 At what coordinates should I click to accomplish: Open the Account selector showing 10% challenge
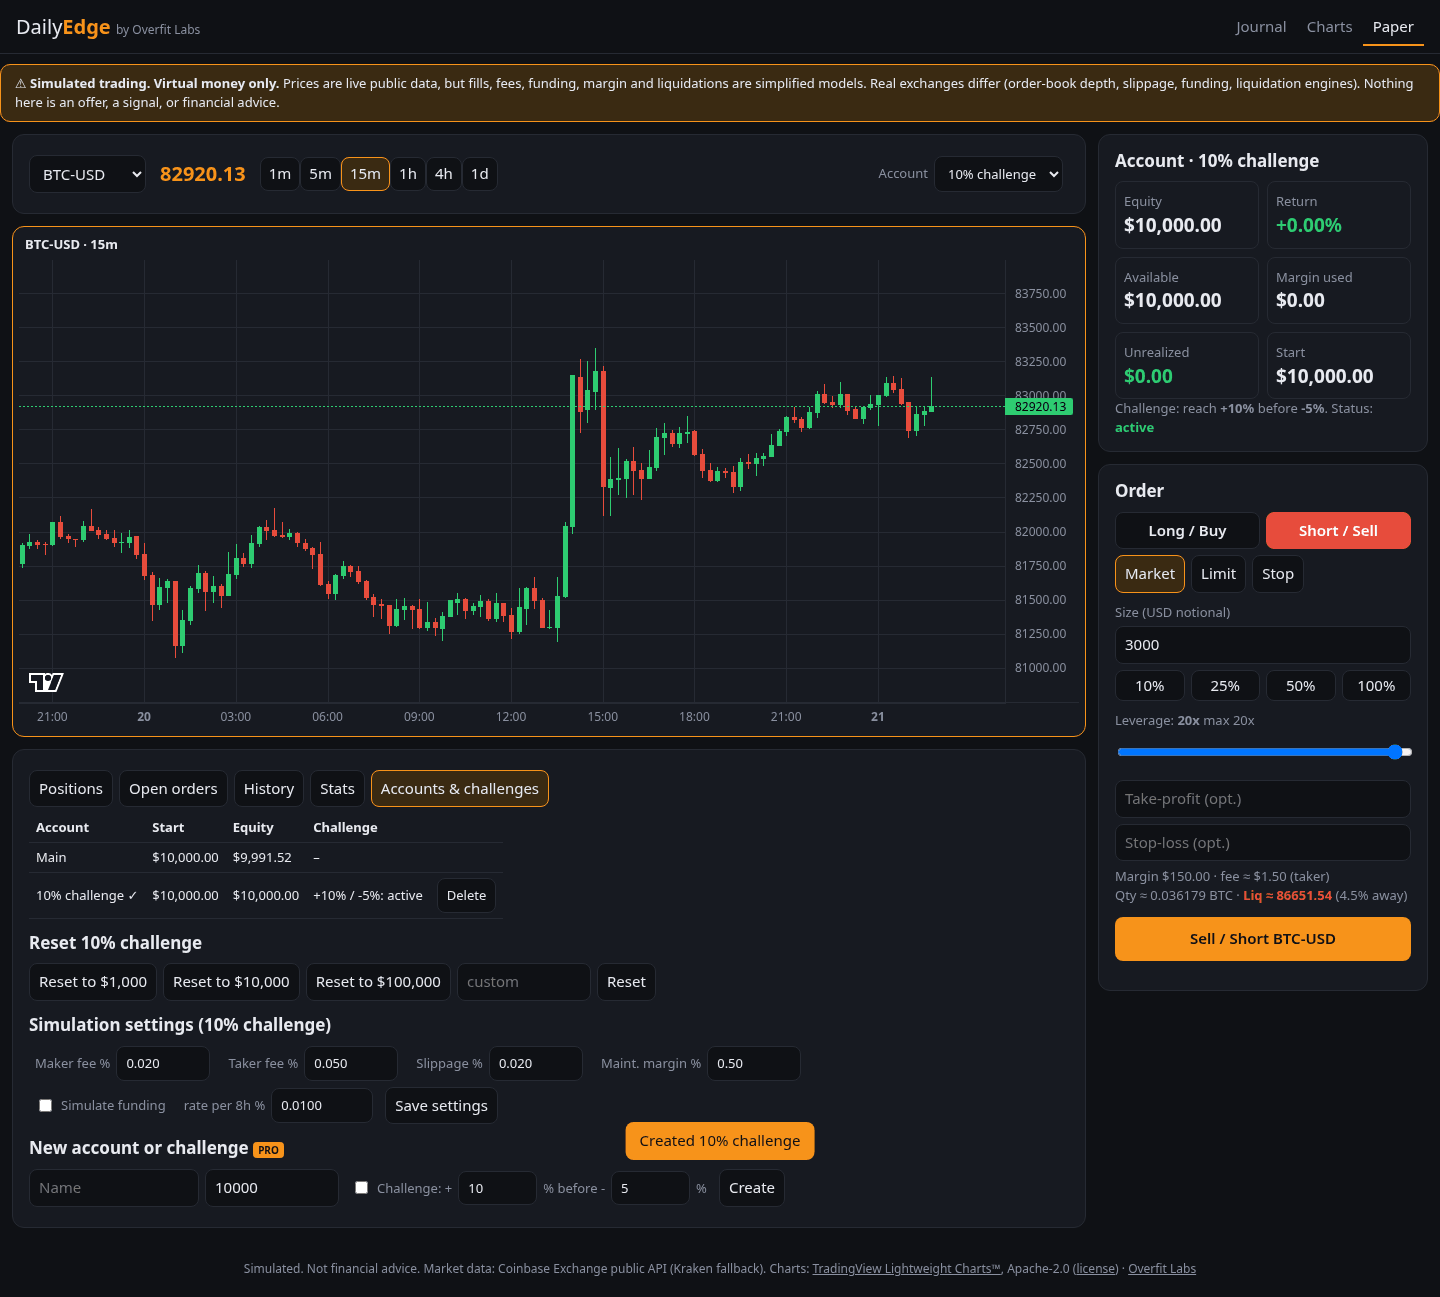(998, 174)
